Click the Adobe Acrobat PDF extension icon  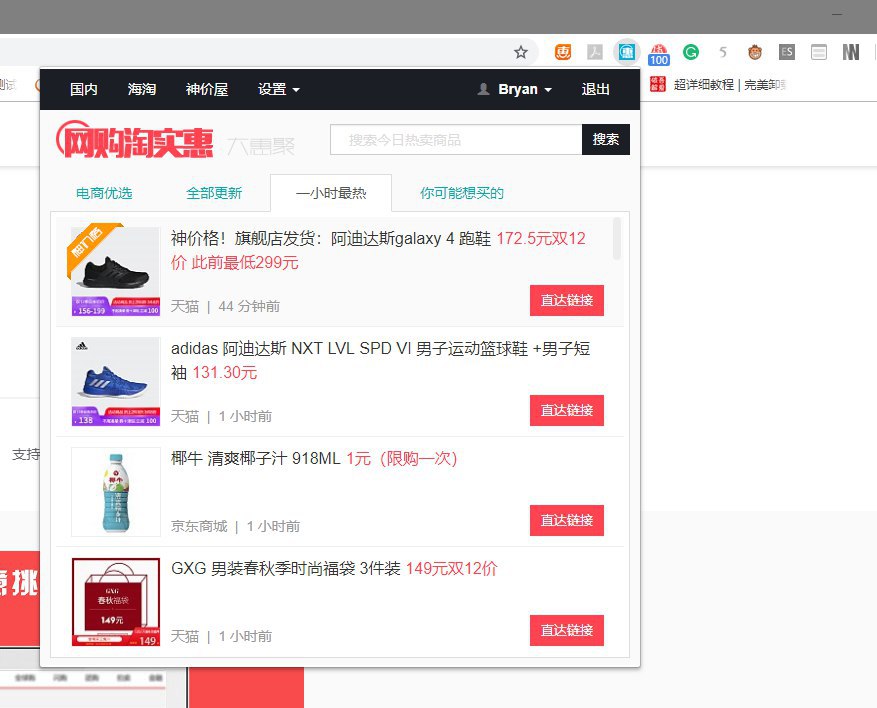click(x=594, y=52)
